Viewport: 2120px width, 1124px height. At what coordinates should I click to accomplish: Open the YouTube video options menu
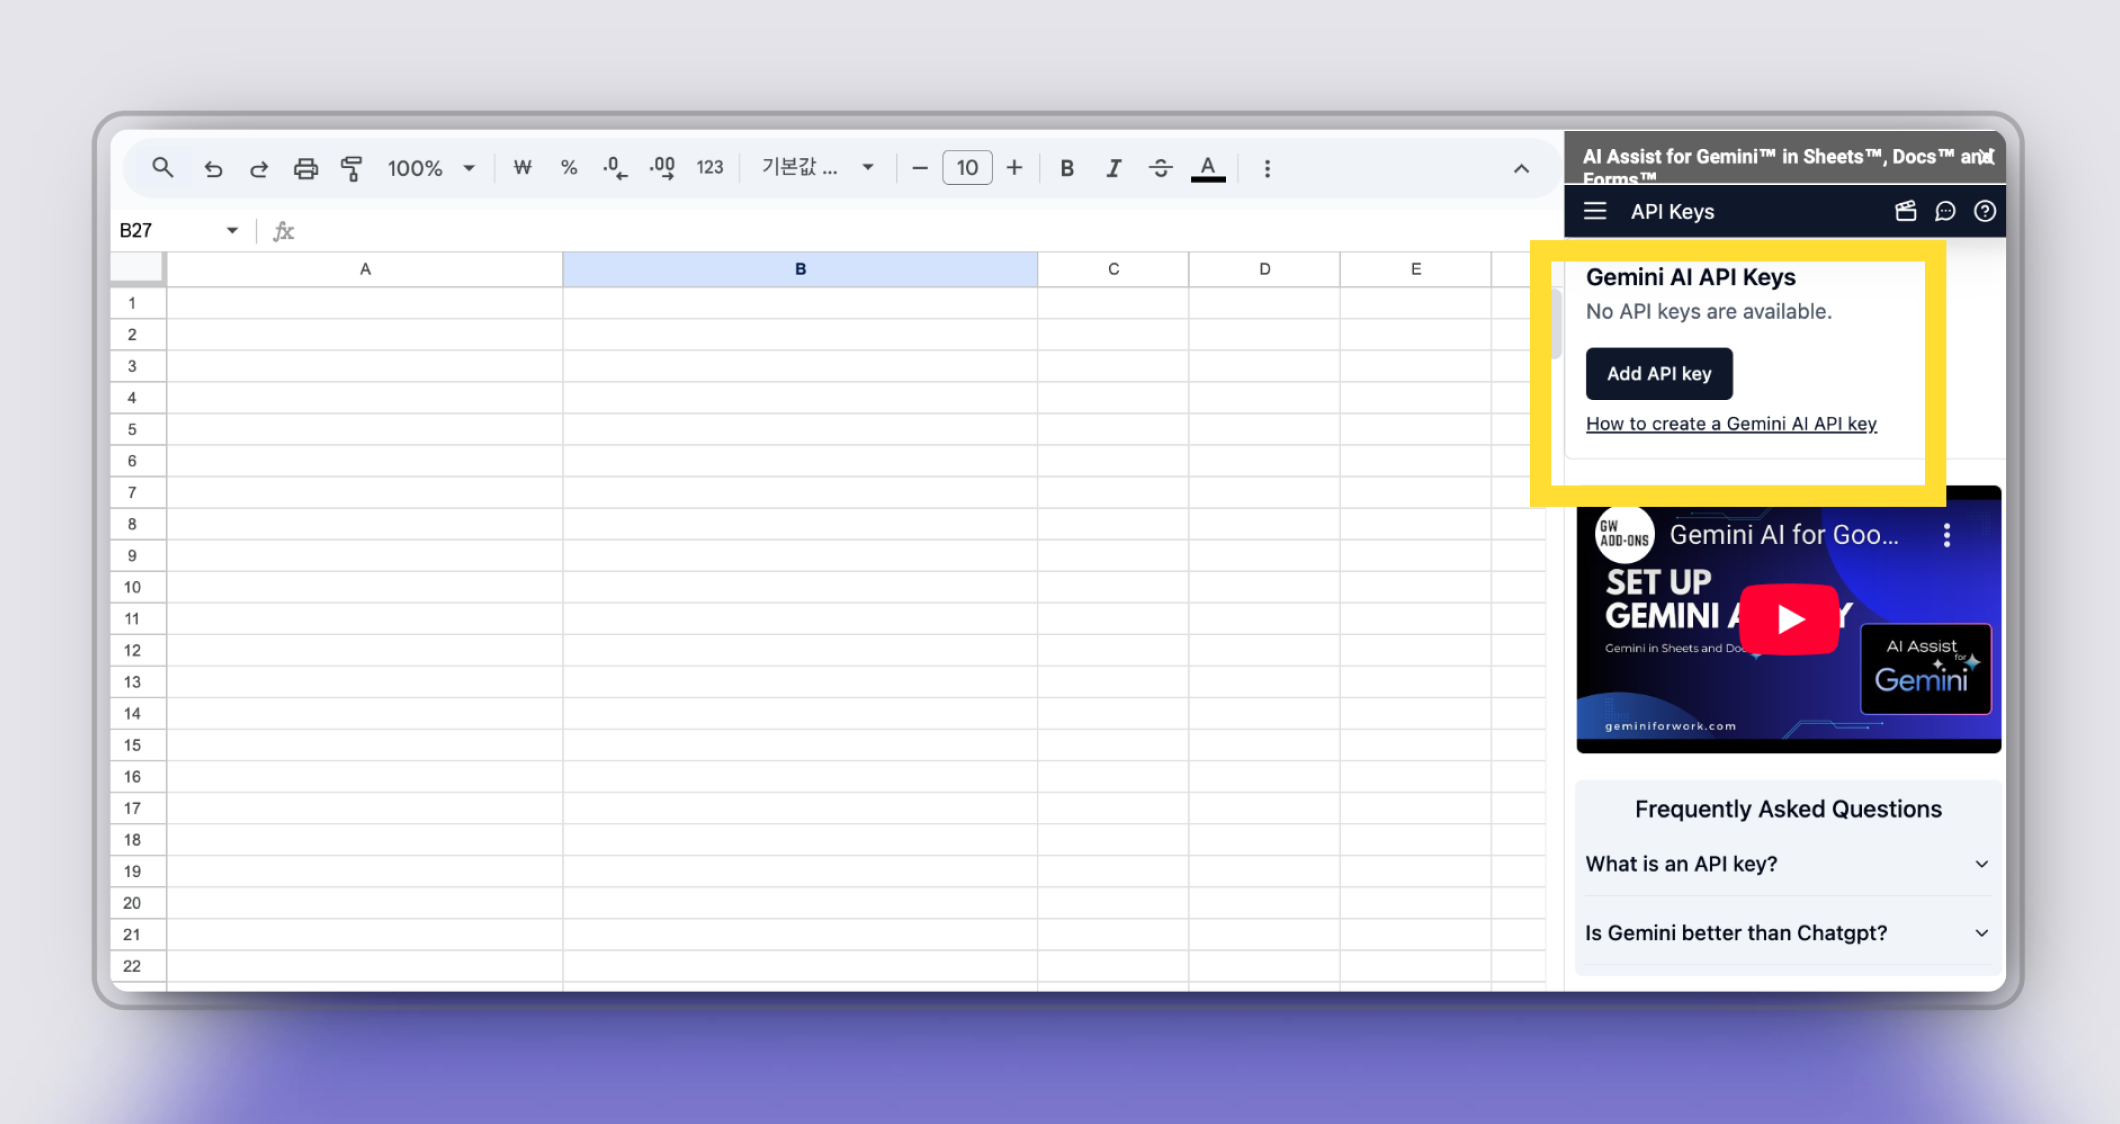pos(1946,536)
